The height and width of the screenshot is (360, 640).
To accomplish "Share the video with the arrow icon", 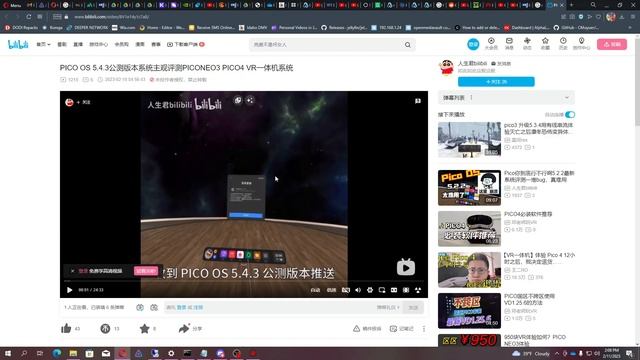I will [x=184, y=328].
